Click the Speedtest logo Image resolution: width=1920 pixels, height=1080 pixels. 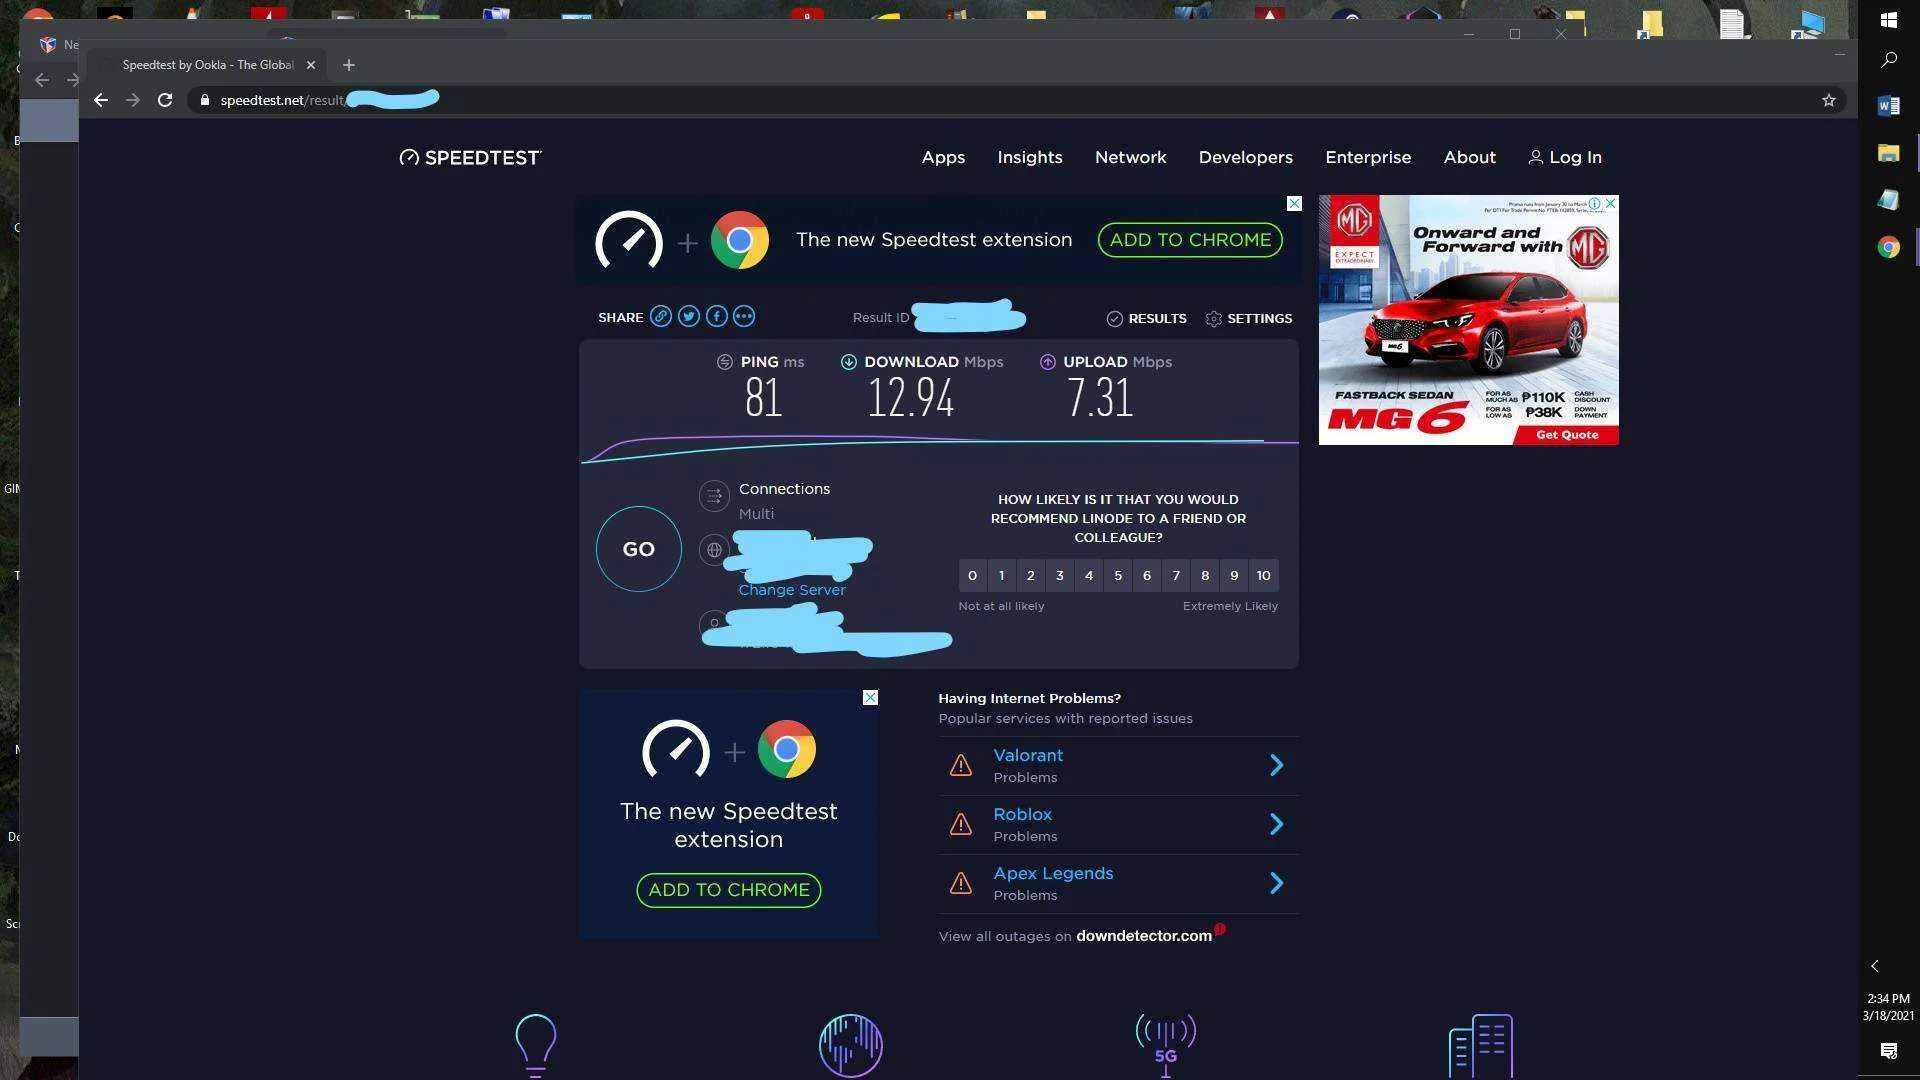pyautogui.click(x=470, y=157)
